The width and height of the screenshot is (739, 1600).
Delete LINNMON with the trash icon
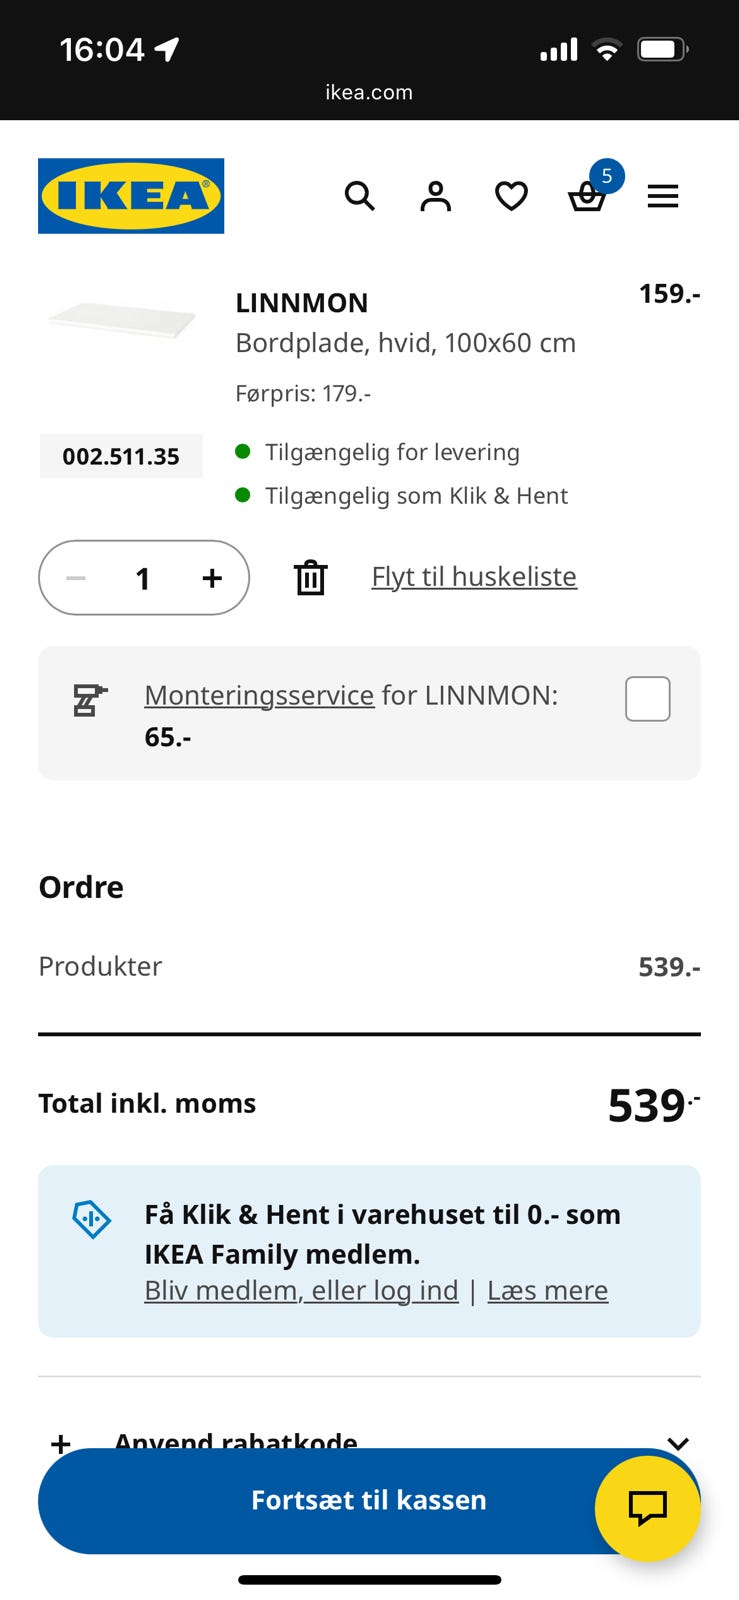point(310,578)
